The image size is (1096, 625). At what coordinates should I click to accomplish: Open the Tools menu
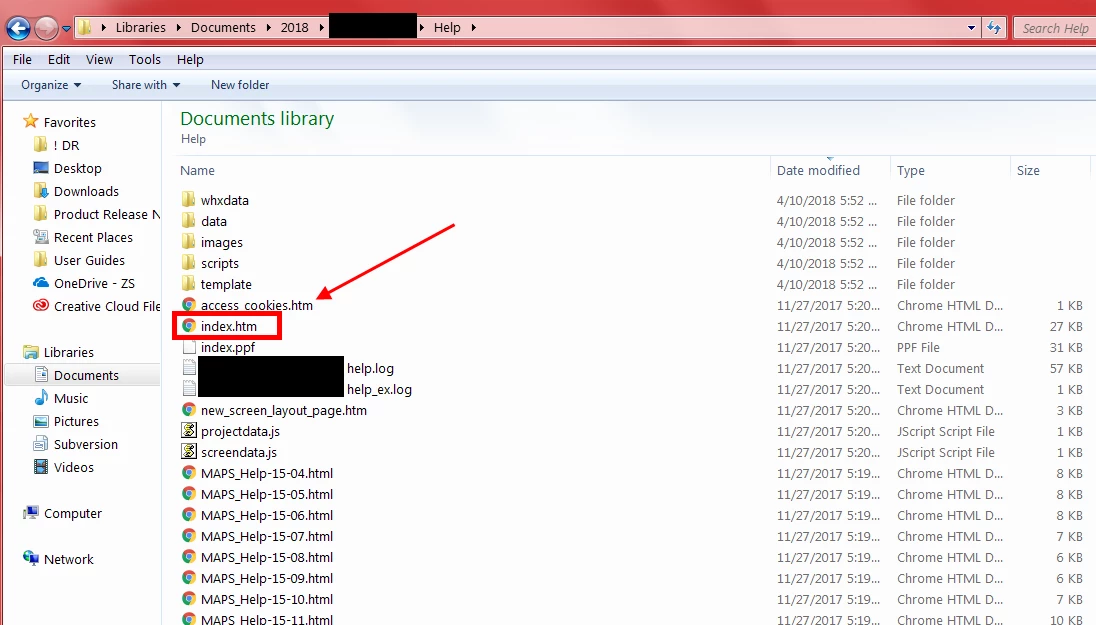click(x=145, y=59)
